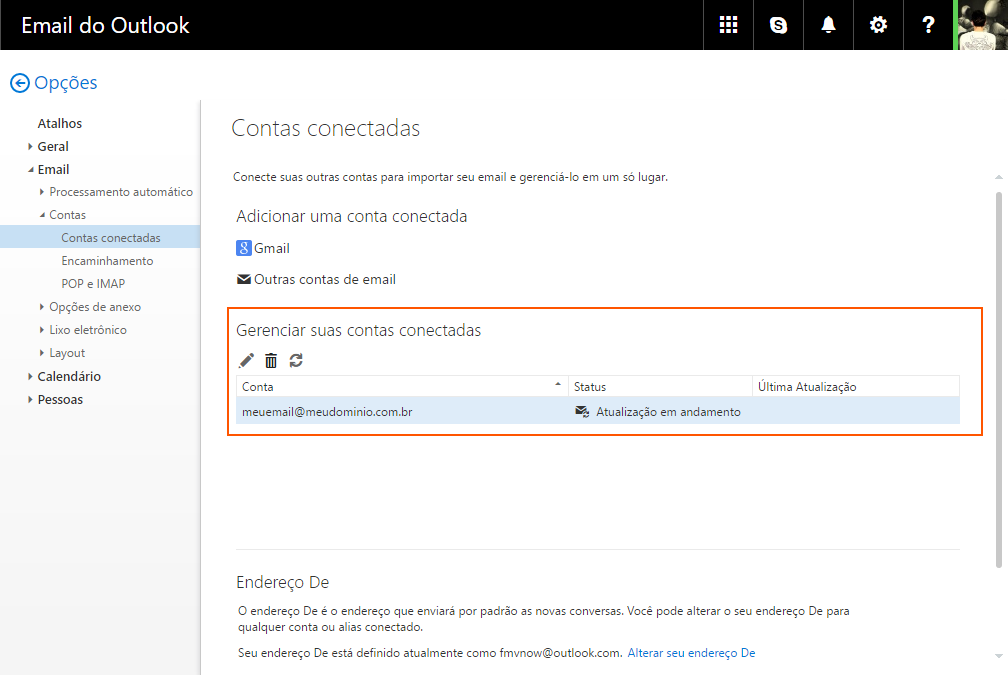Click the Contas label in the sidebar

pos(68,215)
